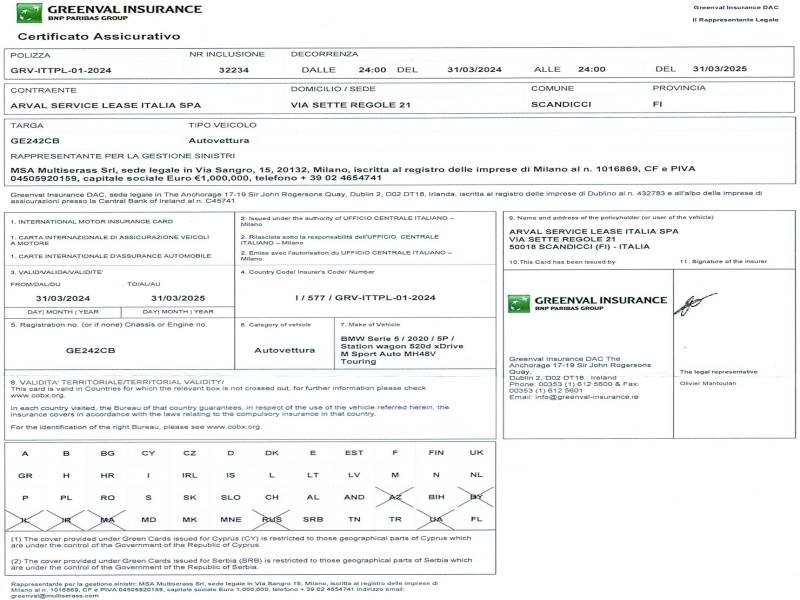Click the BG country code

coord(107,454)
